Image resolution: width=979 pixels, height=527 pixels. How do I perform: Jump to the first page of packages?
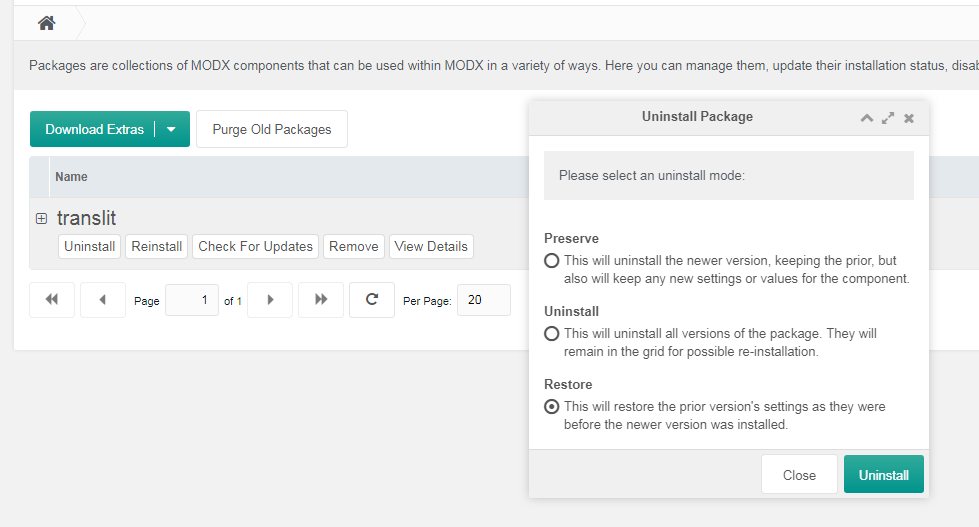tap(52, 300)
